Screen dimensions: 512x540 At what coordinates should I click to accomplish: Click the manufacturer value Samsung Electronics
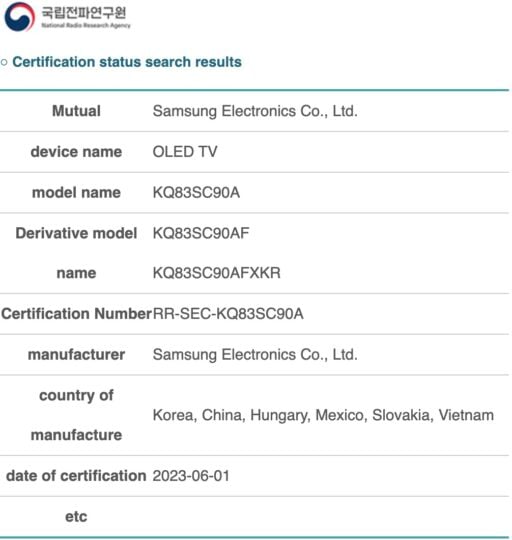tap(255, 354)
